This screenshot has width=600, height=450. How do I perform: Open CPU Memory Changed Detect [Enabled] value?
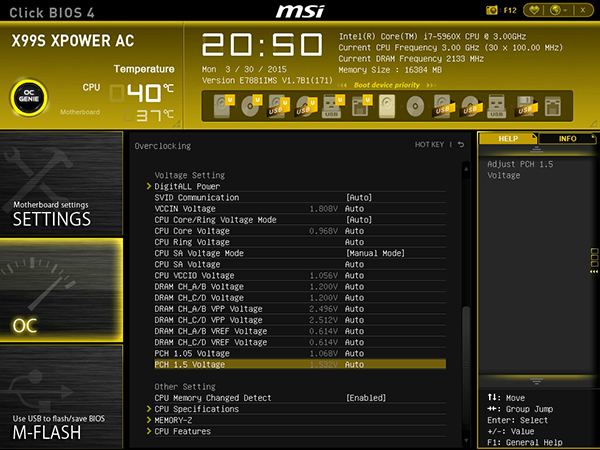tap(366, 398)
